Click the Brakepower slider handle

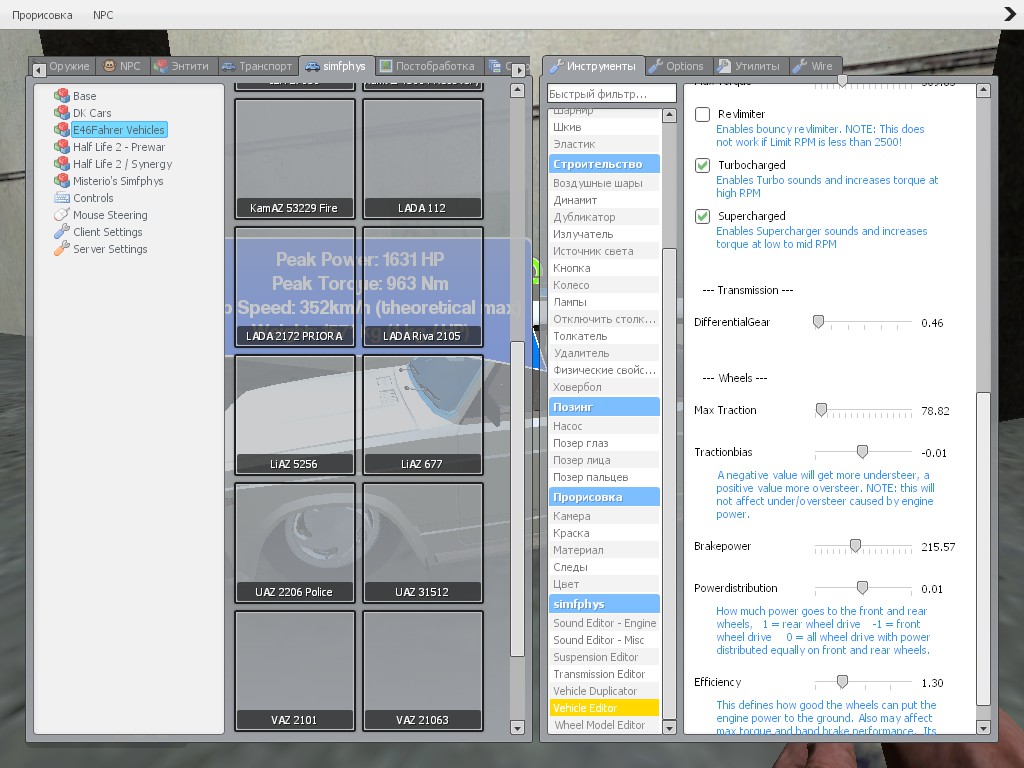point(855,546)
